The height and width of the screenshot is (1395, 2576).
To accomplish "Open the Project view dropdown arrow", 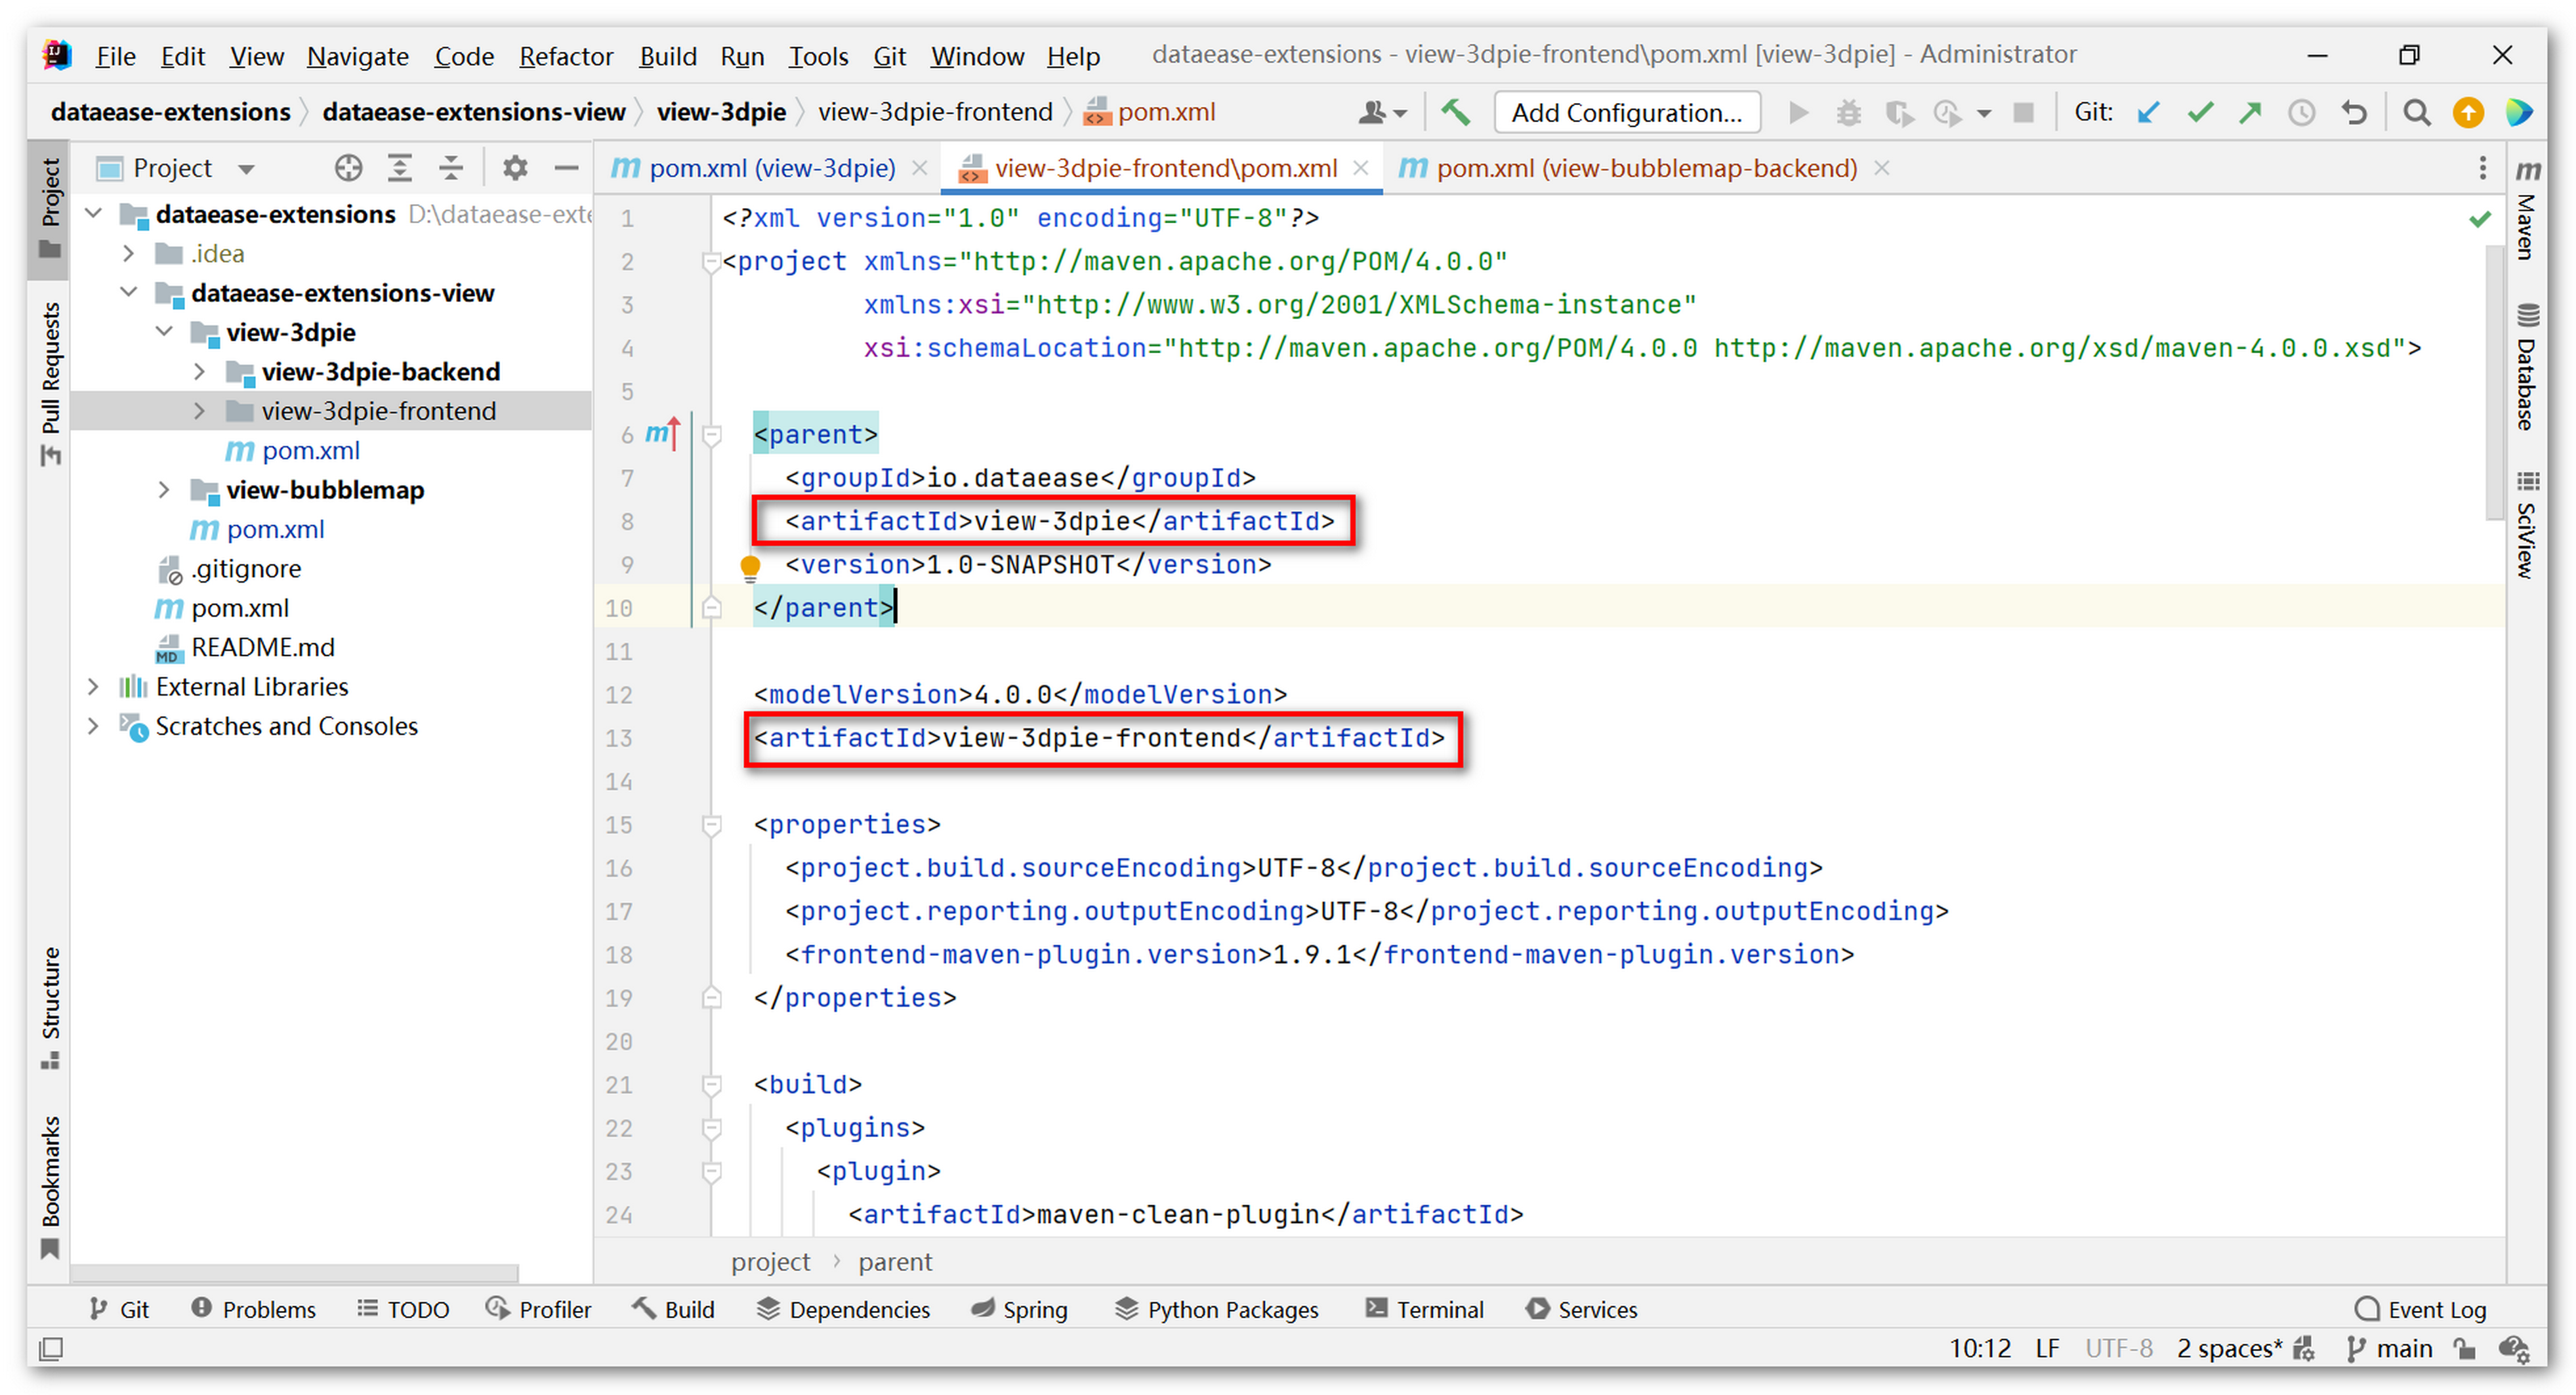I will (x=246, y=169).
